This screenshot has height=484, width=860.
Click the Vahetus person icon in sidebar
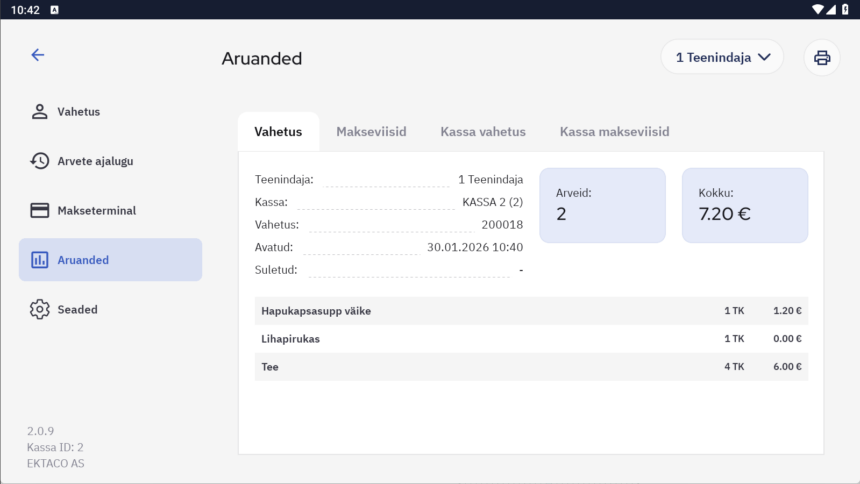coord(40,111)
